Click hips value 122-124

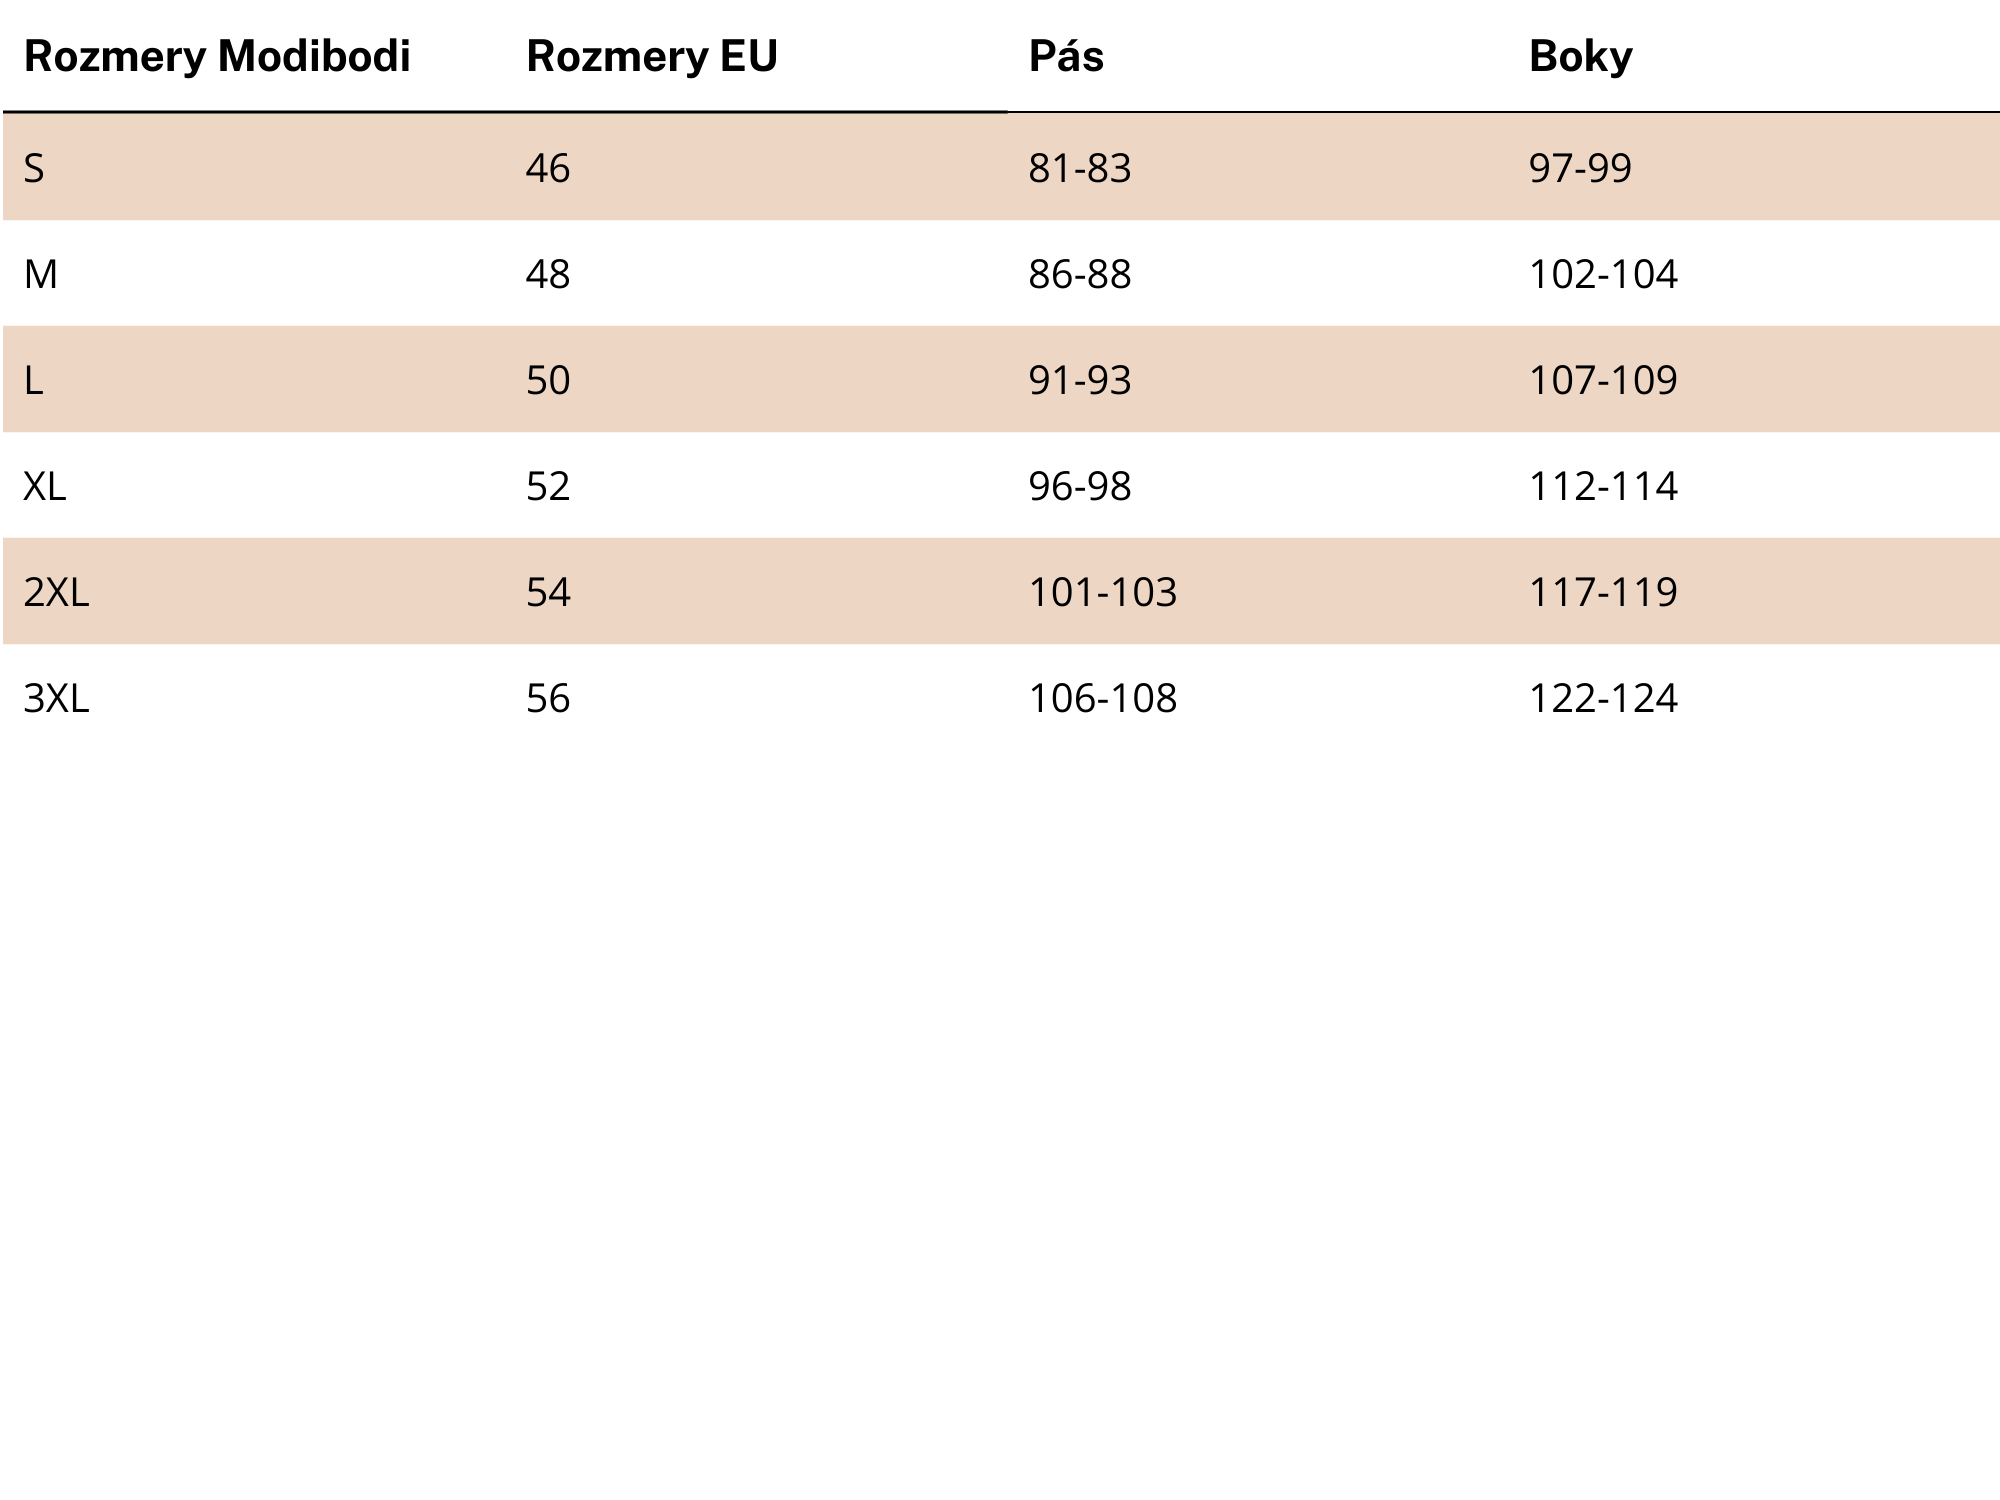pos(1603,698)
